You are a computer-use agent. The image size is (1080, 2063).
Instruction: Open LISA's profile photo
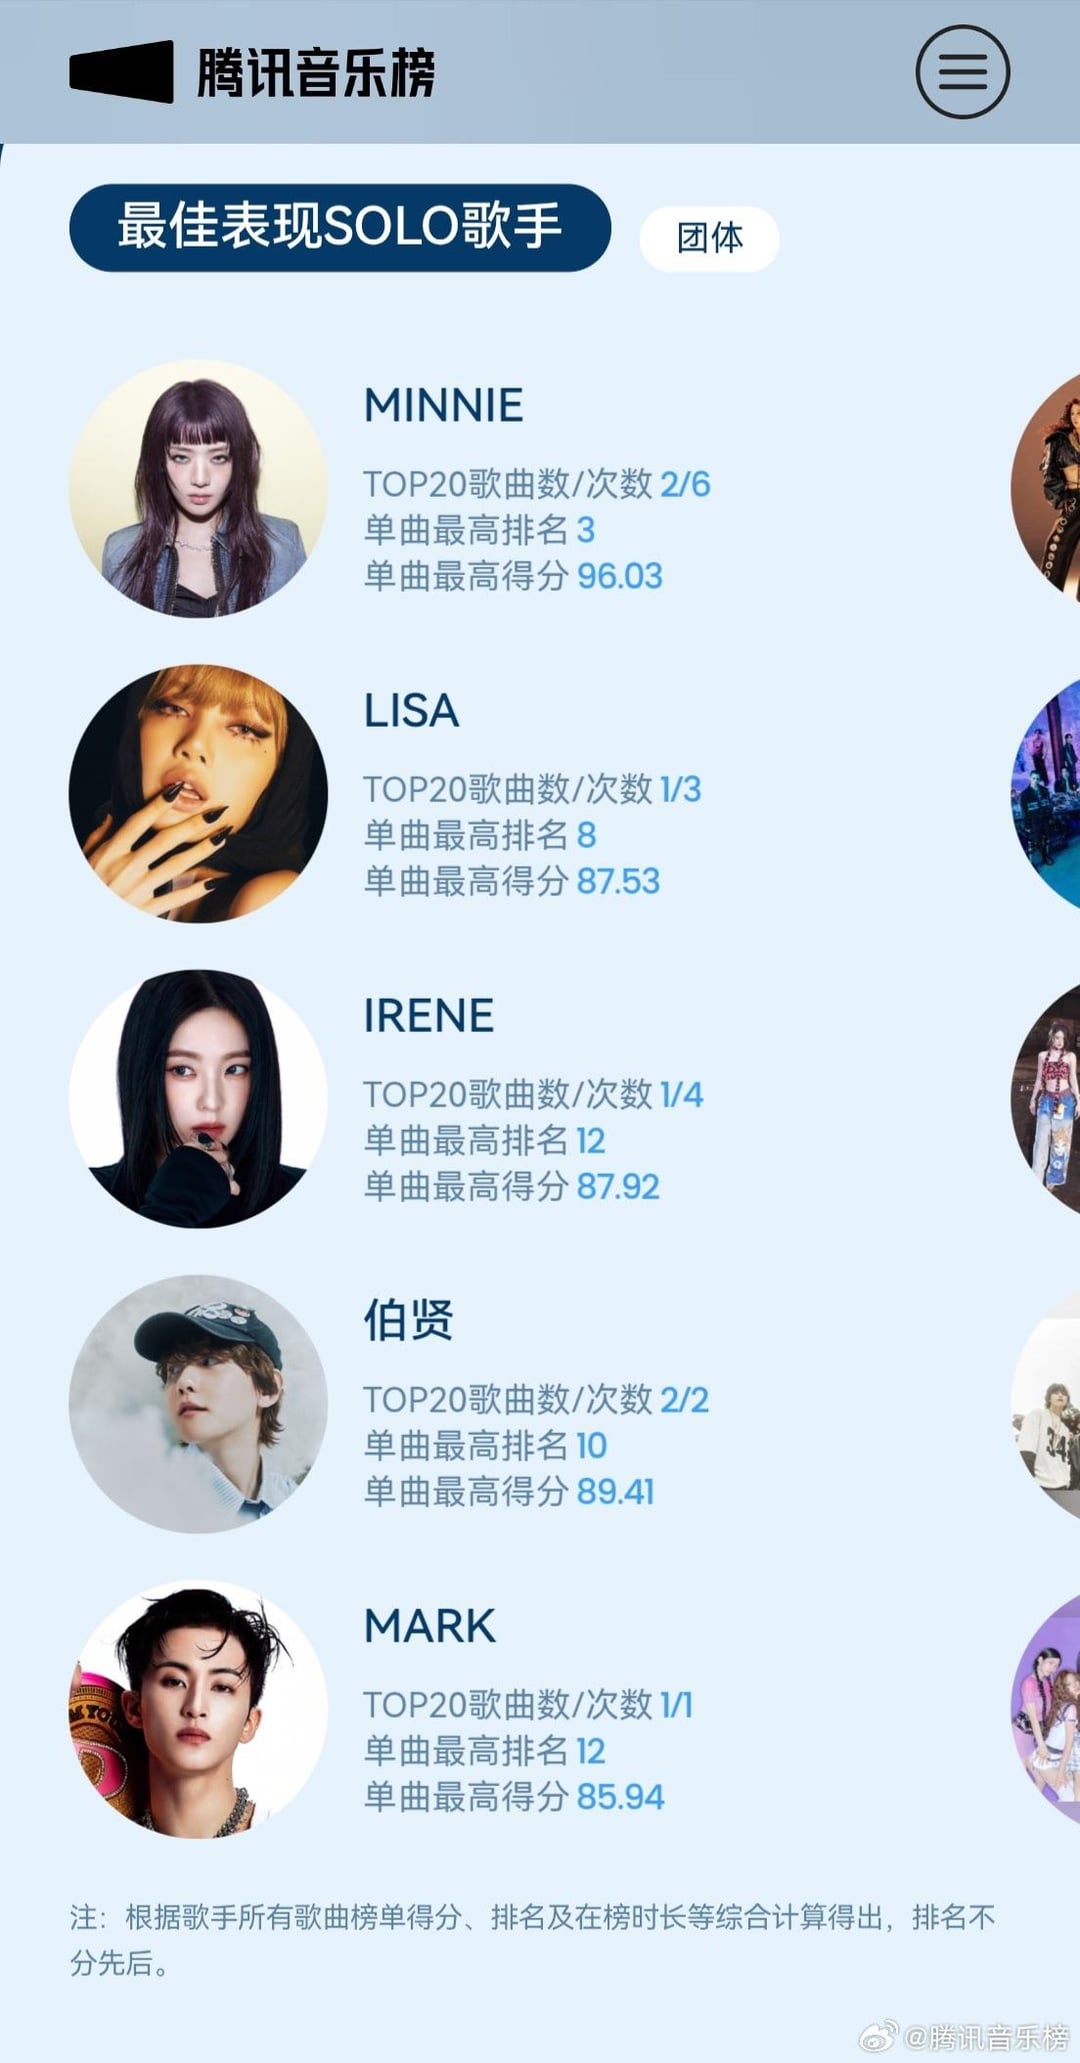[x=198, y=793]
